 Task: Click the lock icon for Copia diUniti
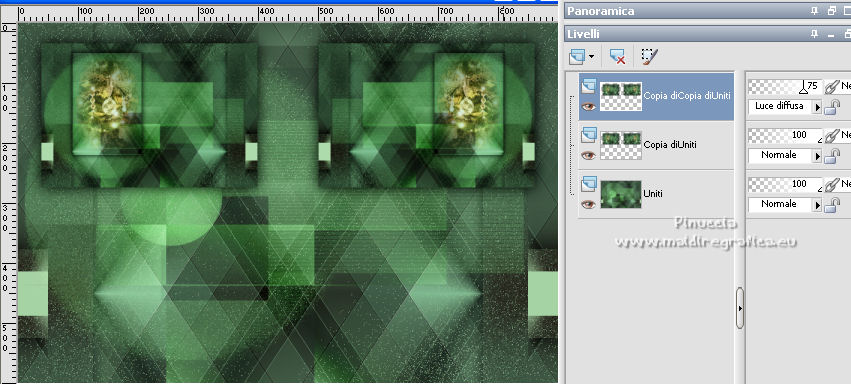(x=832, y=157)
